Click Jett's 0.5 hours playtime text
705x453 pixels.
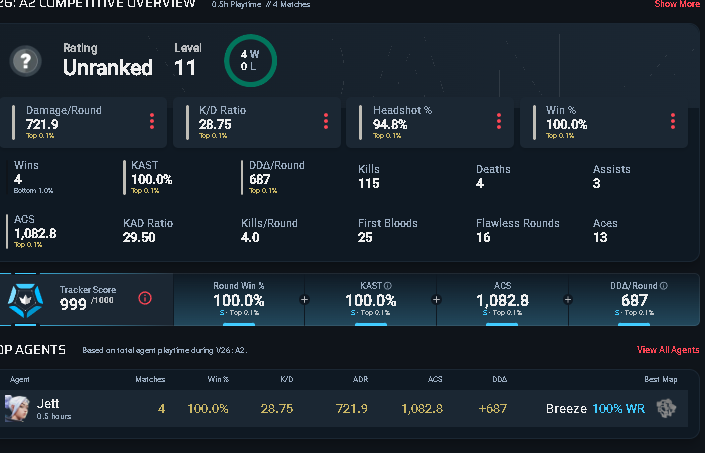(x=54, y=416)
